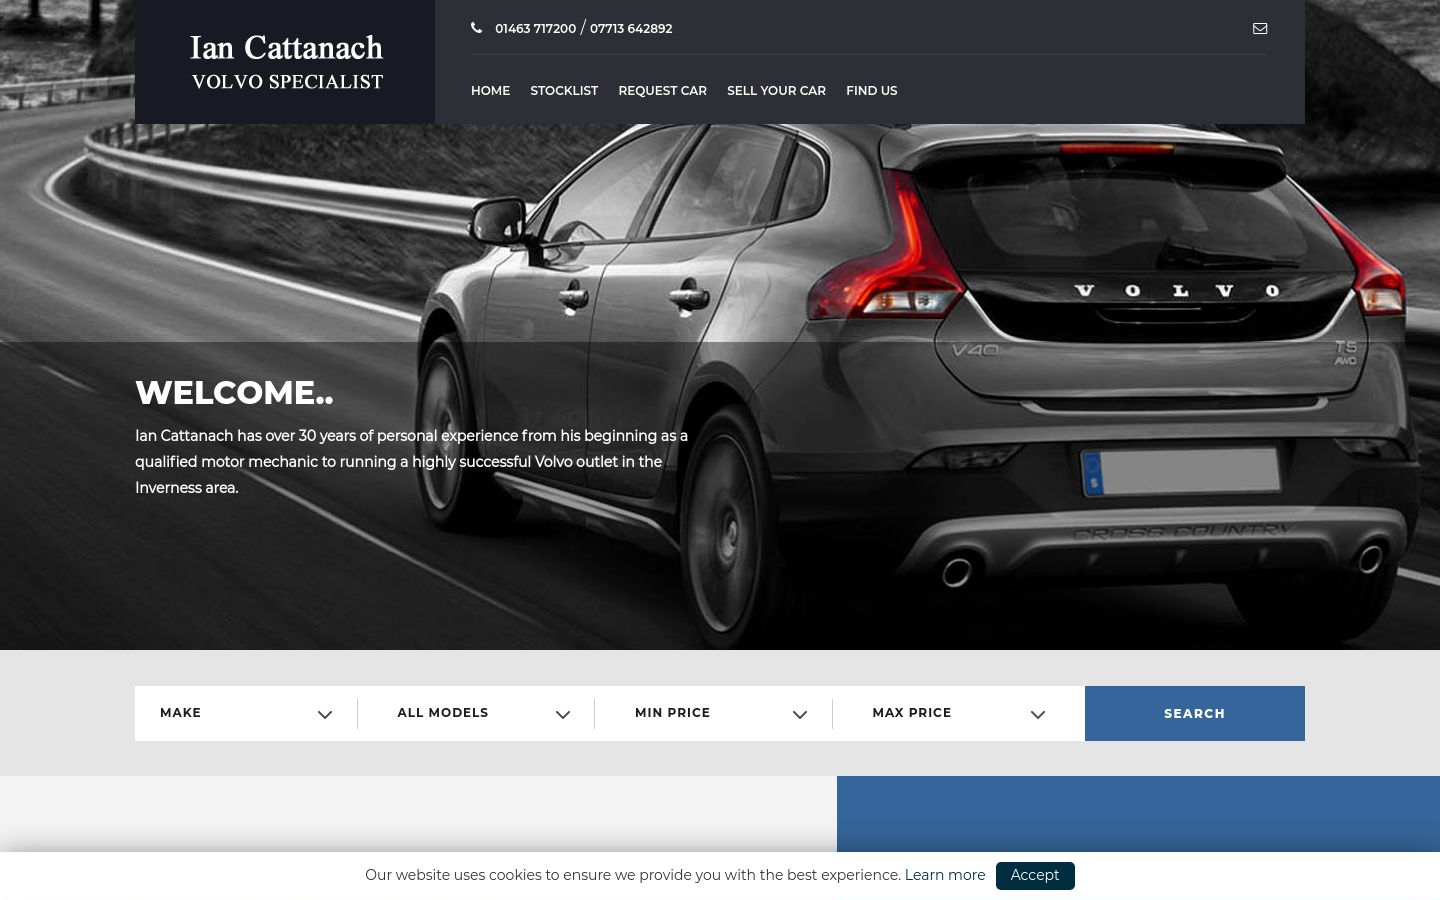Accept the cookie notice
Image resolution: width=1440 pixels, height=900 pixels.
click(1035, 875)
